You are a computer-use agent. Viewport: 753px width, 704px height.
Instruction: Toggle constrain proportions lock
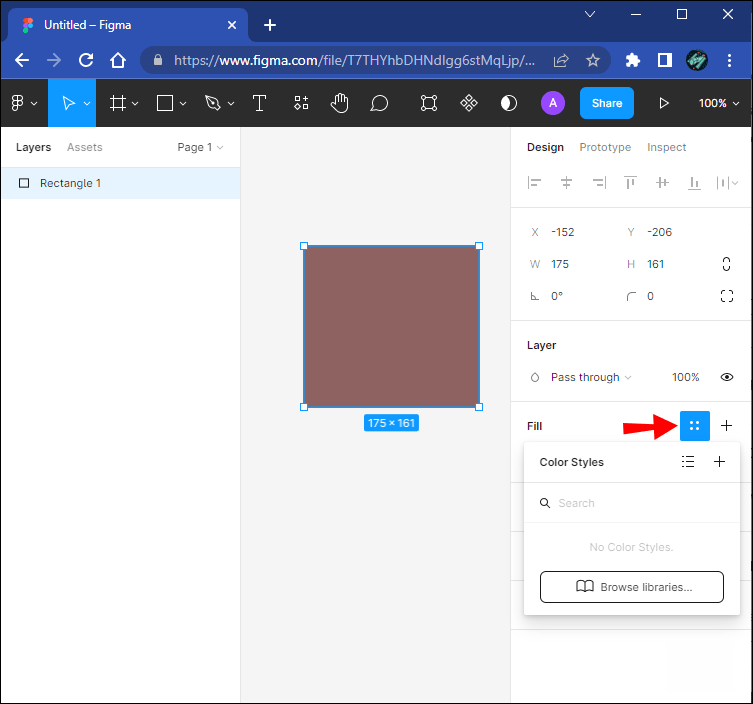pyautogui.click(x=727, y=264)
